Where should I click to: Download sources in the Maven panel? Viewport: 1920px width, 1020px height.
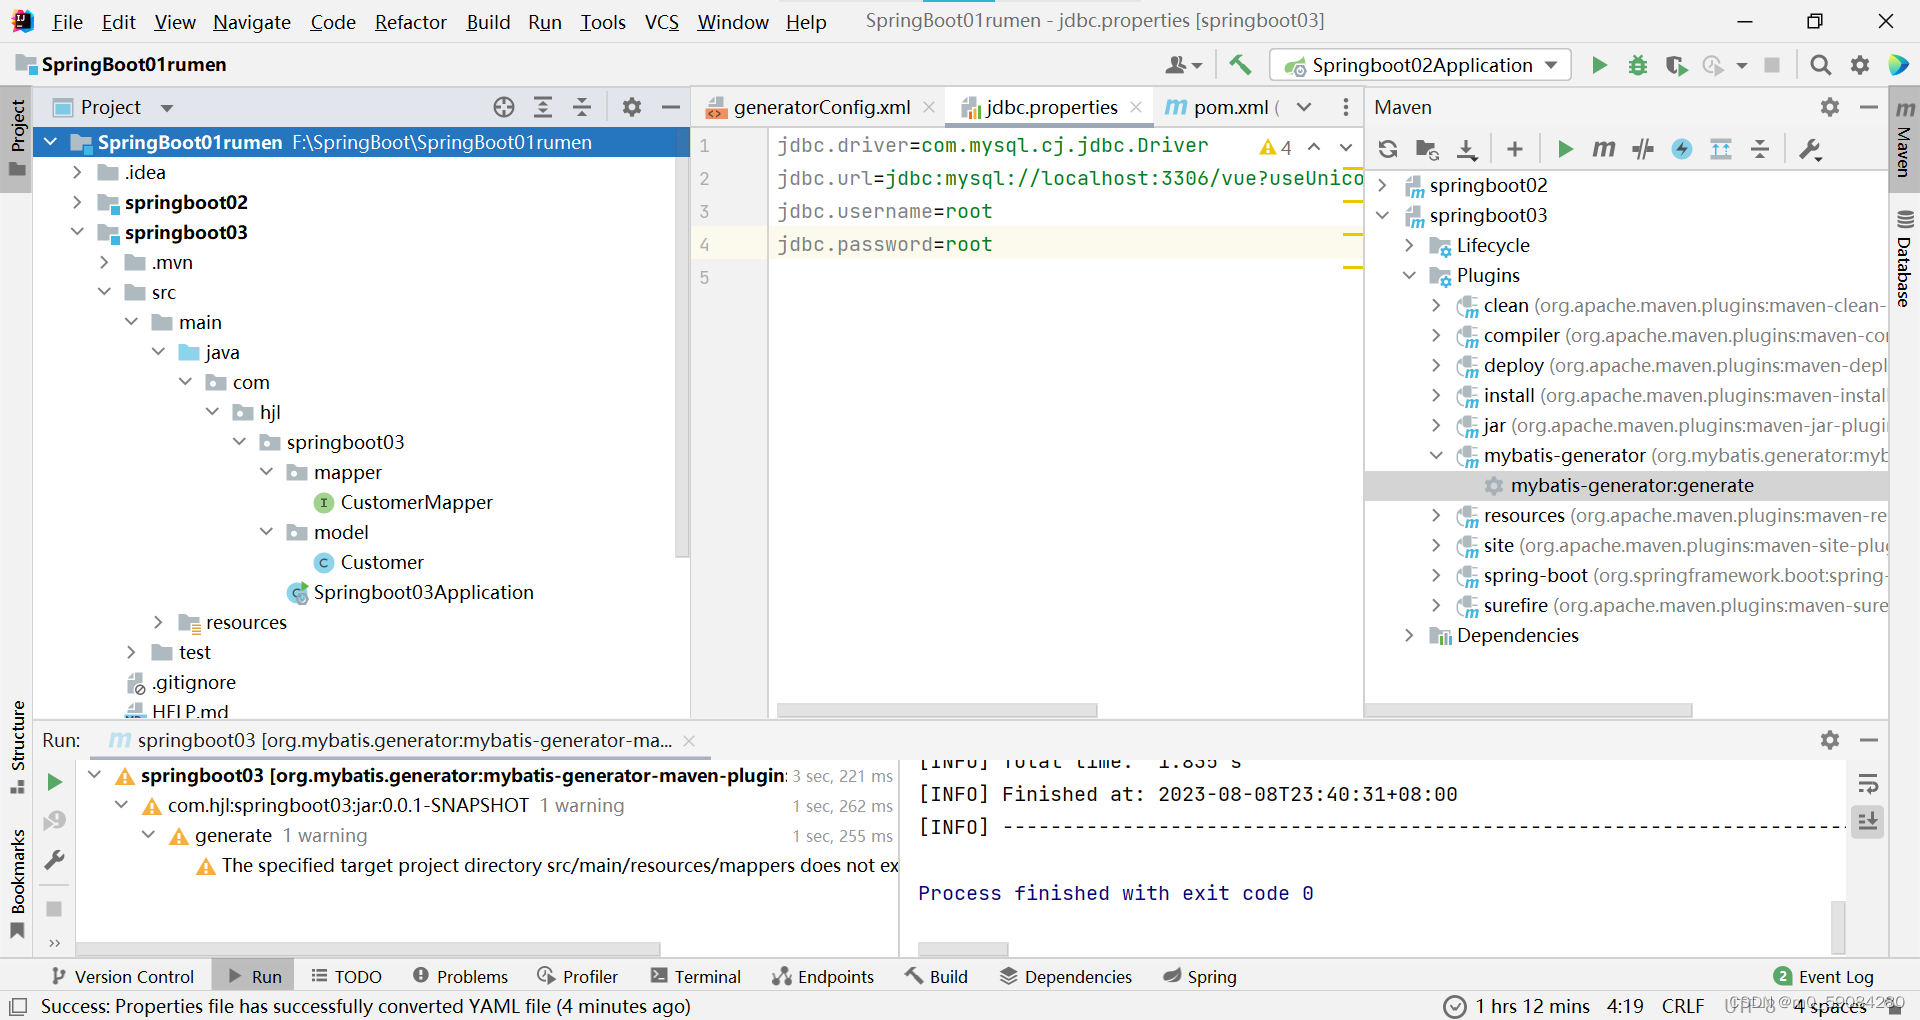[1466, 148]
